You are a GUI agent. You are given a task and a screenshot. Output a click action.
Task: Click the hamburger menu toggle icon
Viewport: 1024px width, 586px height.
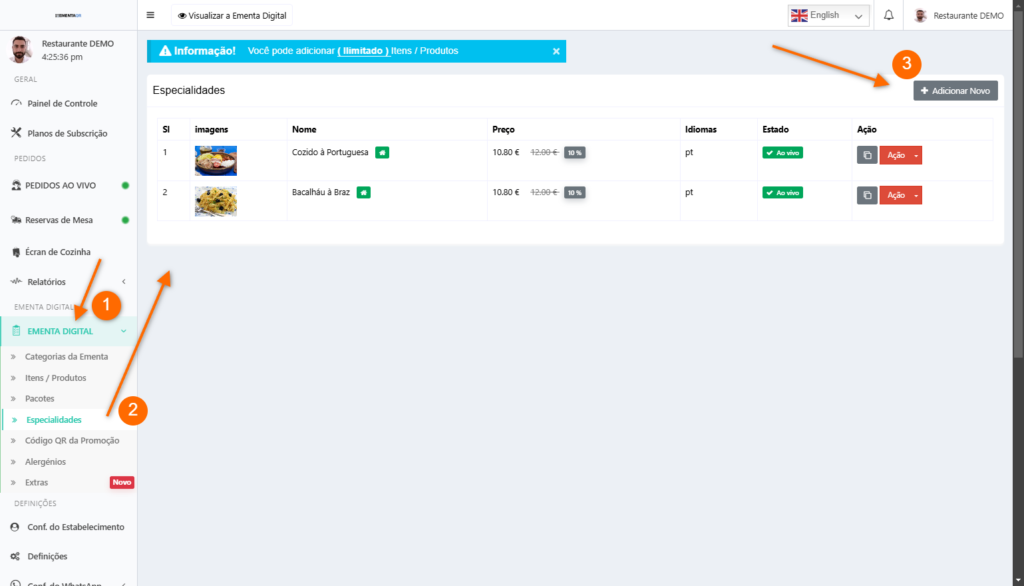pyautogui.click(x=150, y=15)
